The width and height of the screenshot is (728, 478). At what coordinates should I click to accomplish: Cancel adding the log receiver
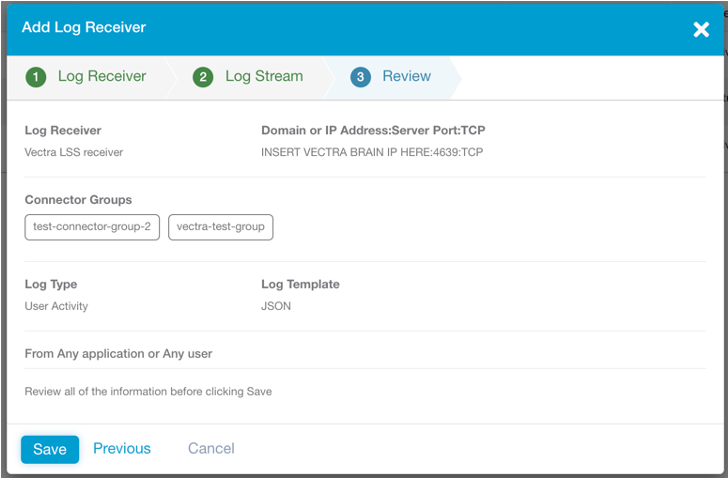point(211,448)
